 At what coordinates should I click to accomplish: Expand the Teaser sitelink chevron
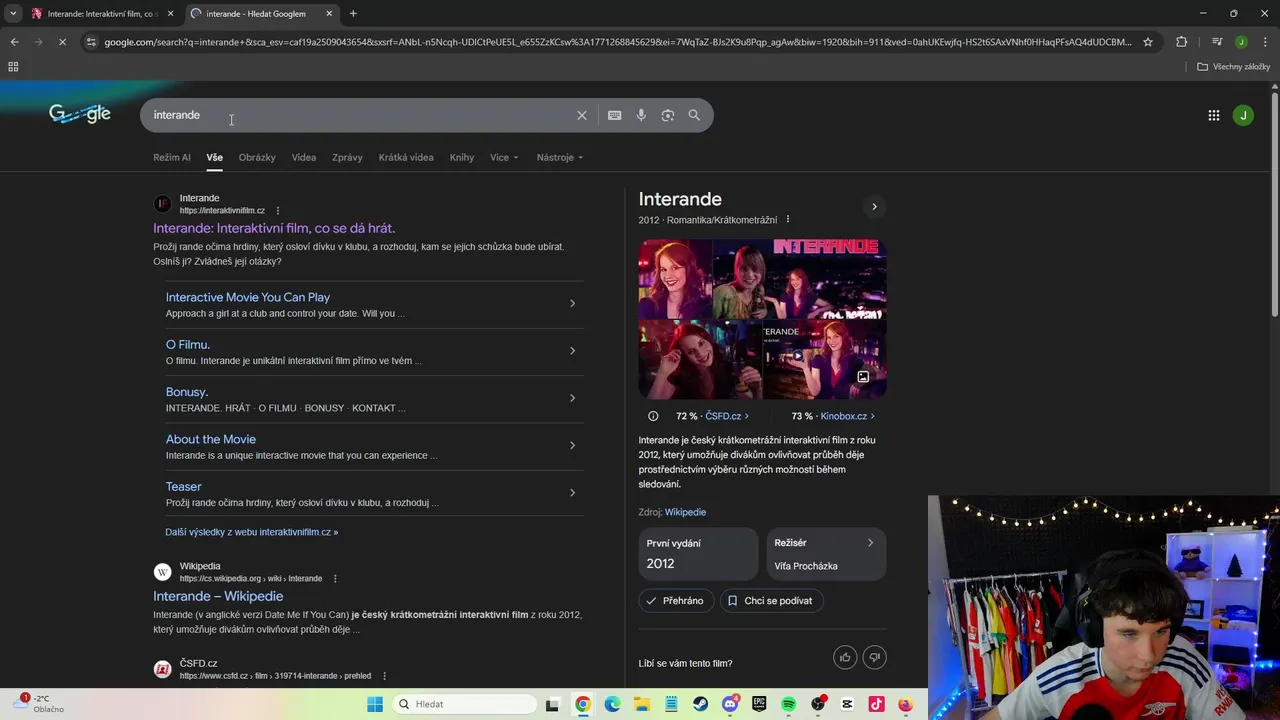pyautogui.click(x=572, y=492)
